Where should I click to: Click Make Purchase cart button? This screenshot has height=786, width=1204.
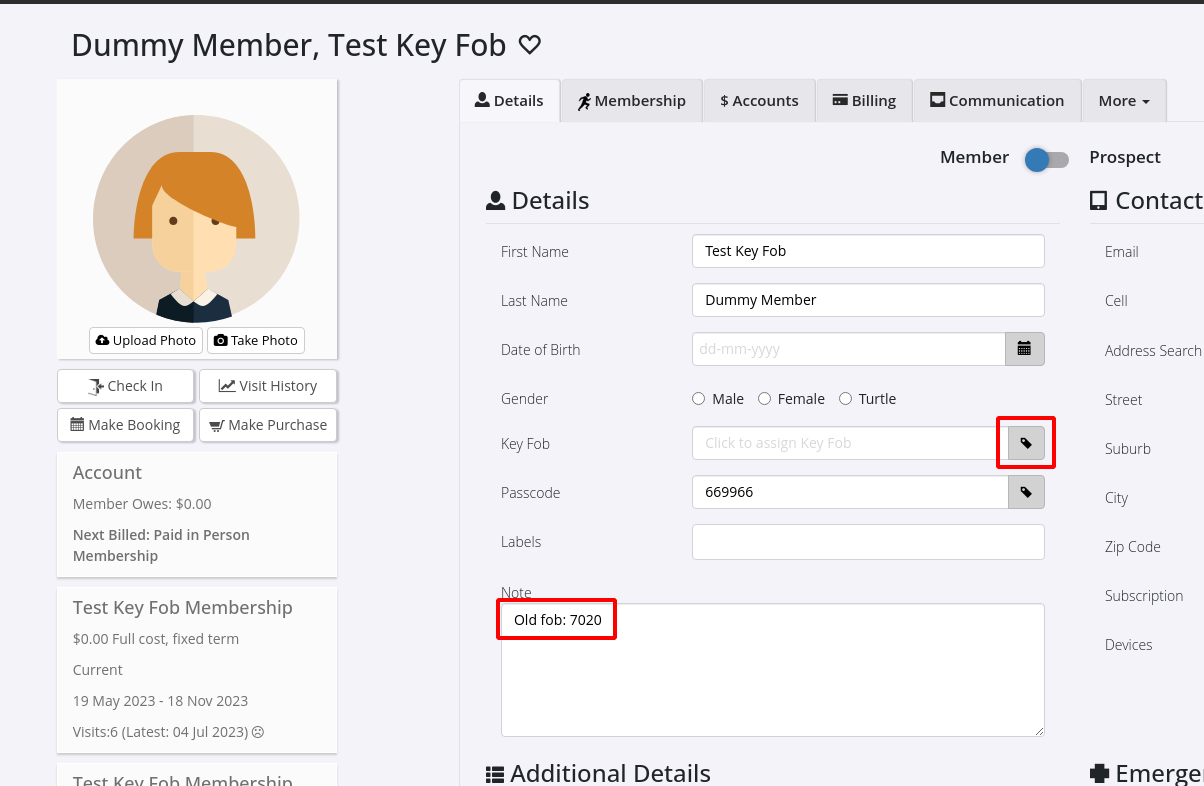(x=268, y=425)
